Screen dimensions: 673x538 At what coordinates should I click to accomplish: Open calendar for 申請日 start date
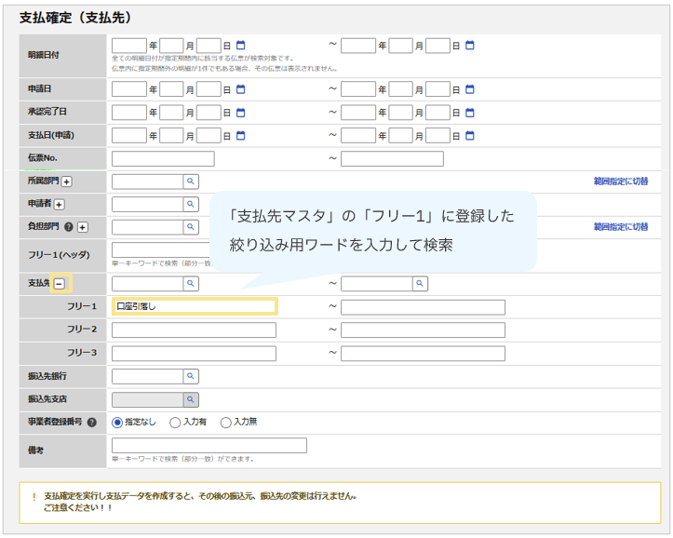[241, 89]
